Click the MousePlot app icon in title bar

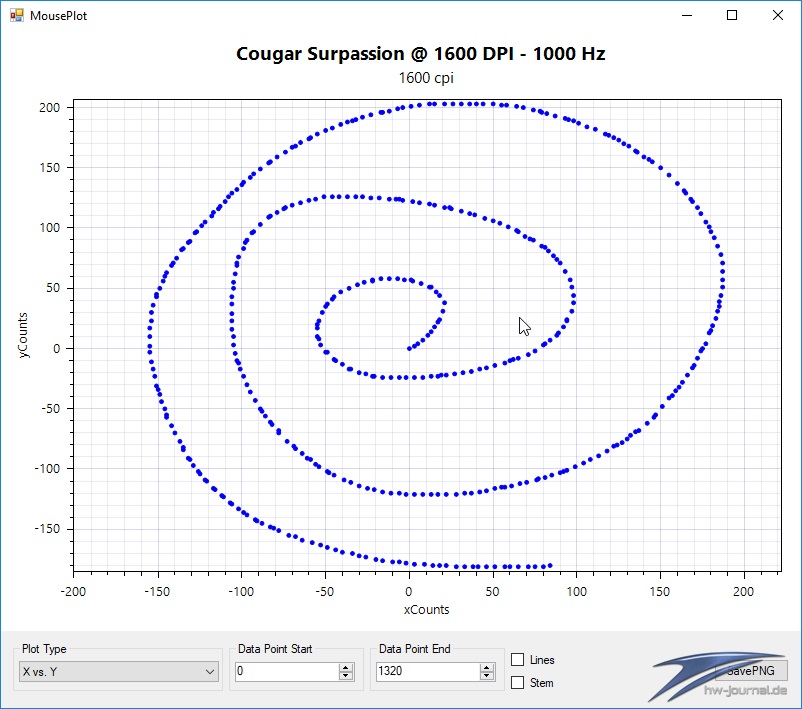click(16, 15)
